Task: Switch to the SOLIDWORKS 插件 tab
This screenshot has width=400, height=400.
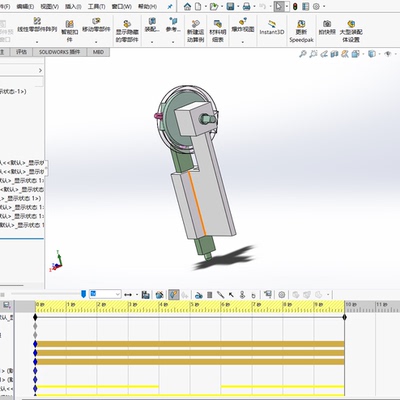Action: pos(60,52)
